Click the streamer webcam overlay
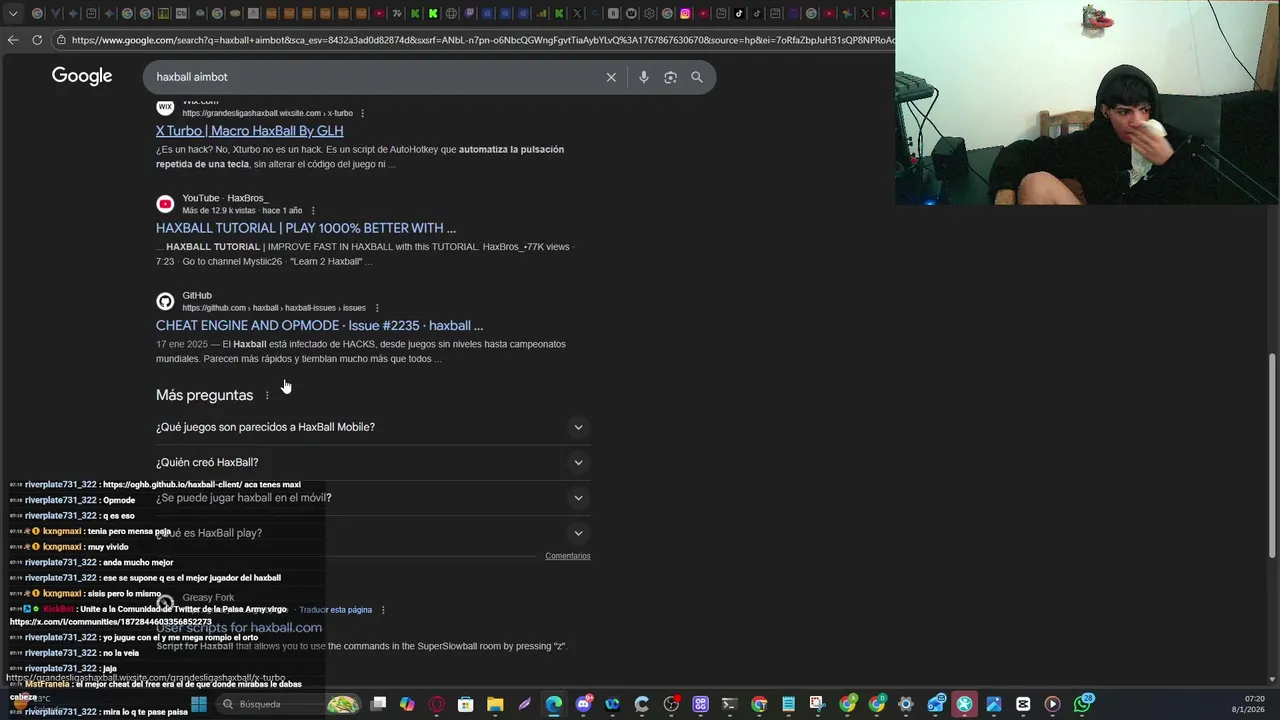The image size is (1280, 720). point(1087,102)
